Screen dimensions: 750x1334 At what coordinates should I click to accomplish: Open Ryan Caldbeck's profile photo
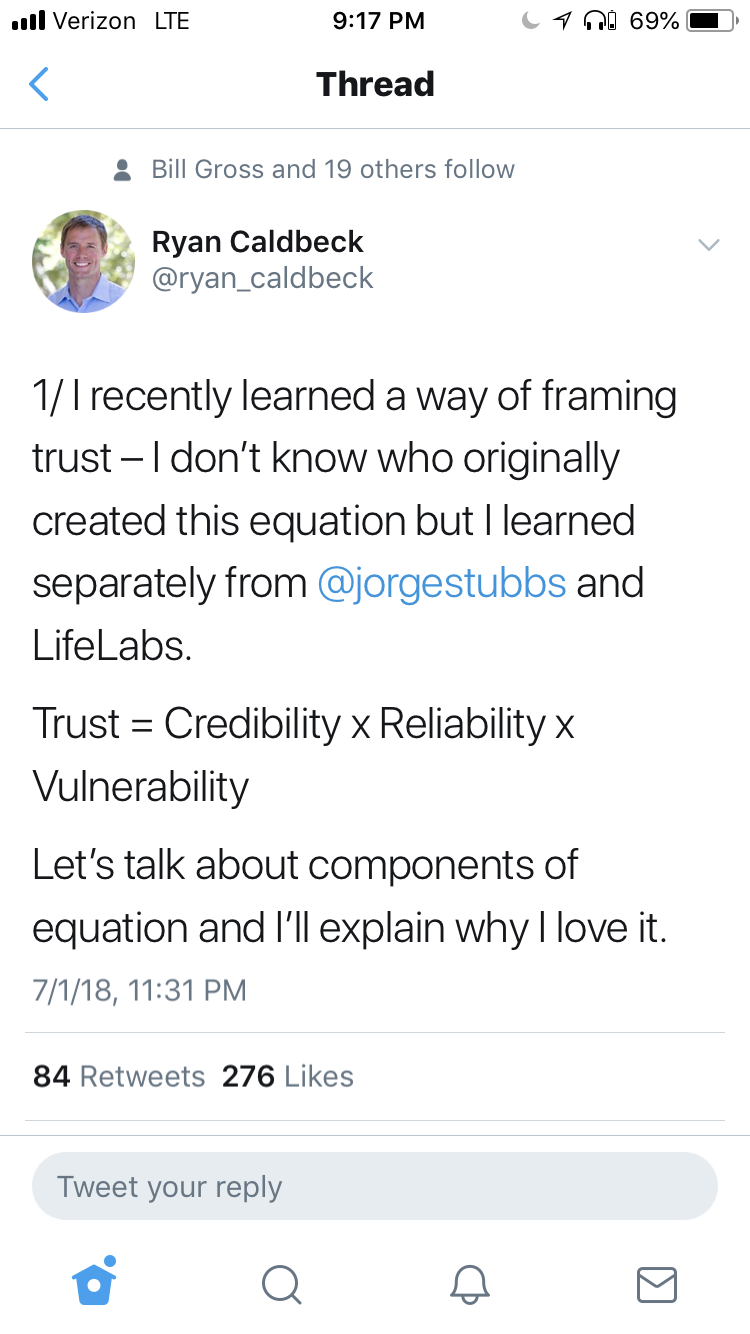[84, 262]
